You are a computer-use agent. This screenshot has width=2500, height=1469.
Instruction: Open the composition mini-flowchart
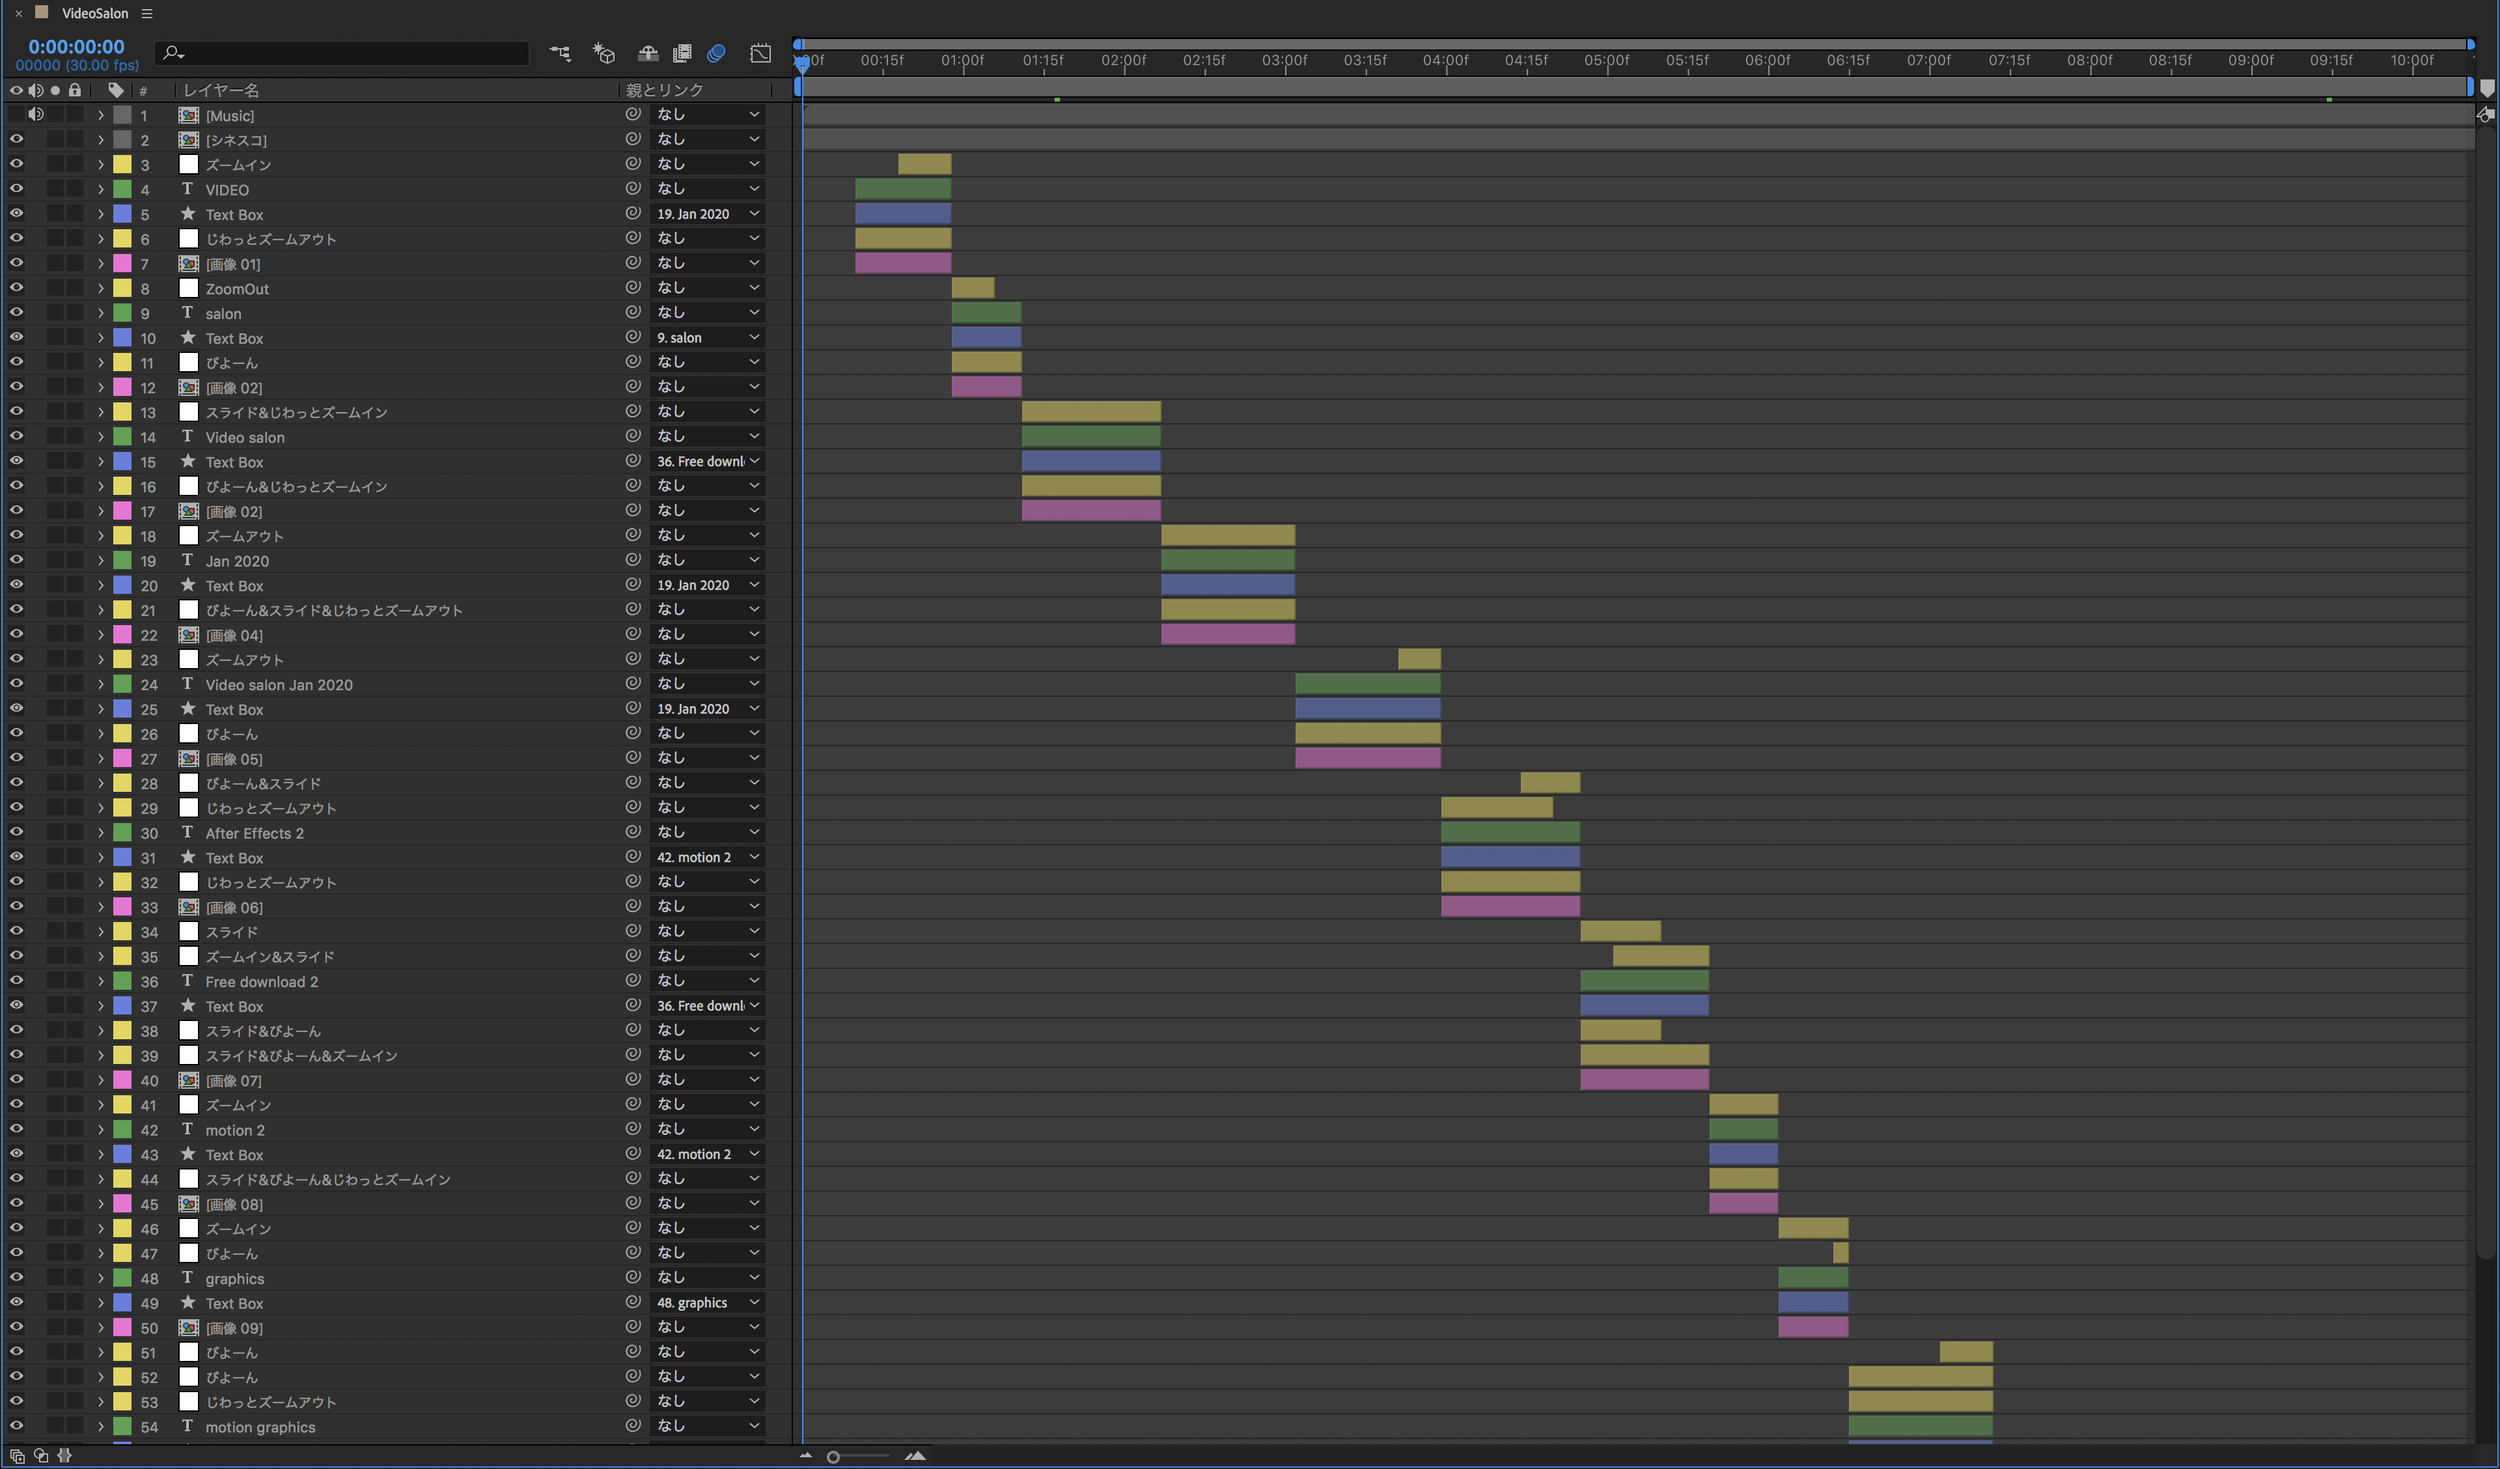click(560, 53)
